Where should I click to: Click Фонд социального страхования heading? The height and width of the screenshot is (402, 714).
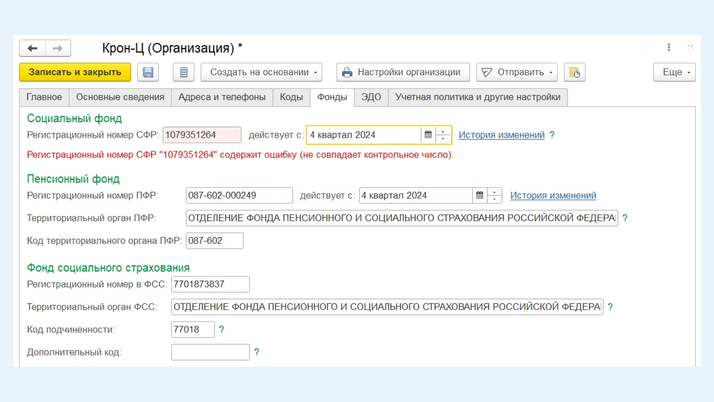pyautogui.click(x=108, y=268)
